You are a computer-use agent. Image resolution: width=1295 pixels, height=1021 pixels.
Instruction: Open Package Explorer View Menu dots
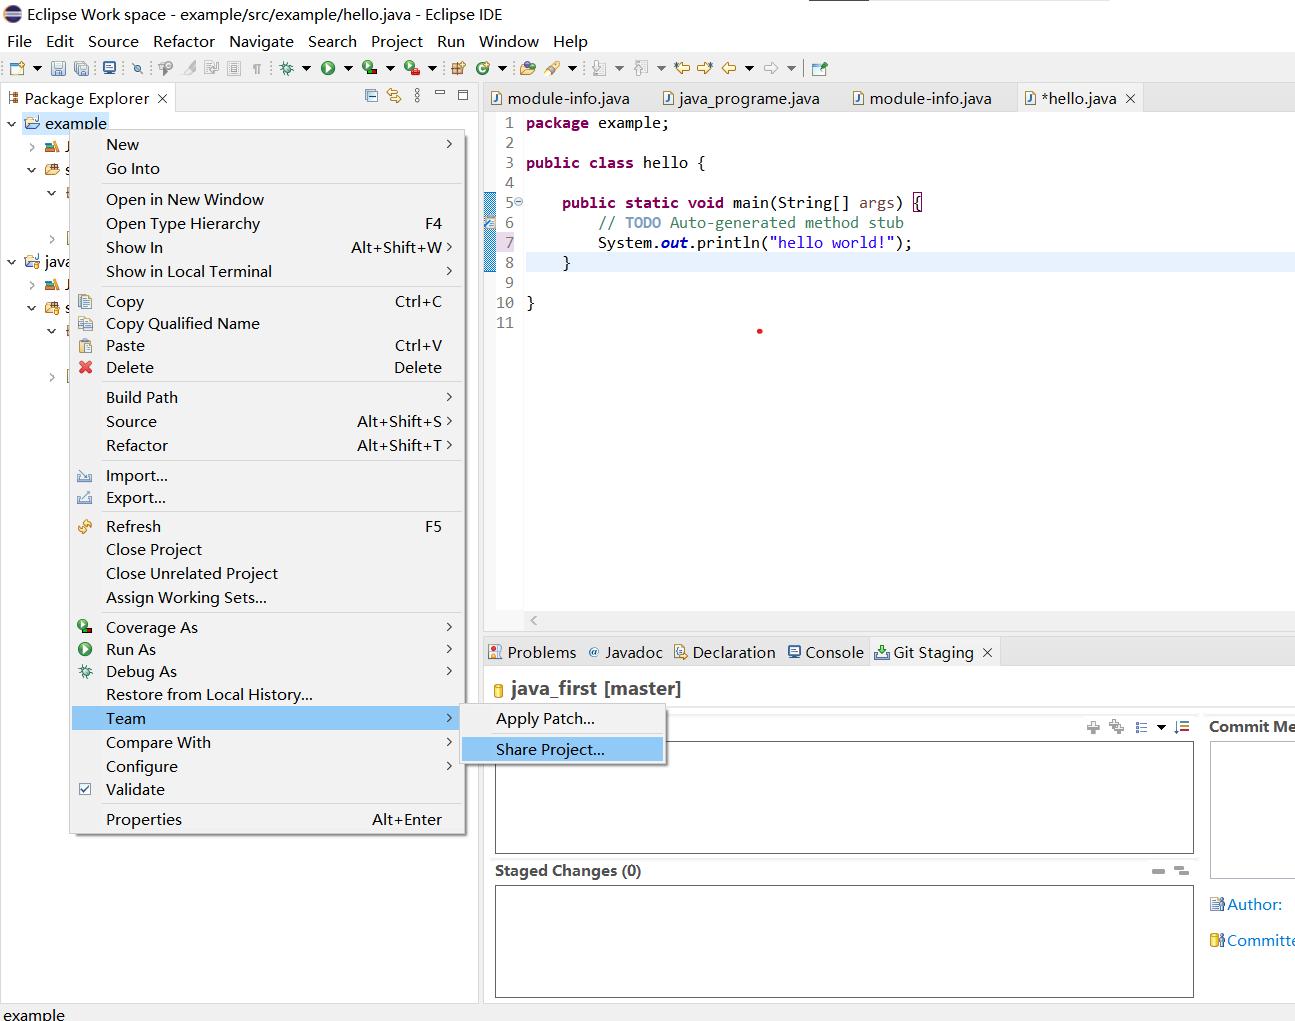(x=418, y=96)
